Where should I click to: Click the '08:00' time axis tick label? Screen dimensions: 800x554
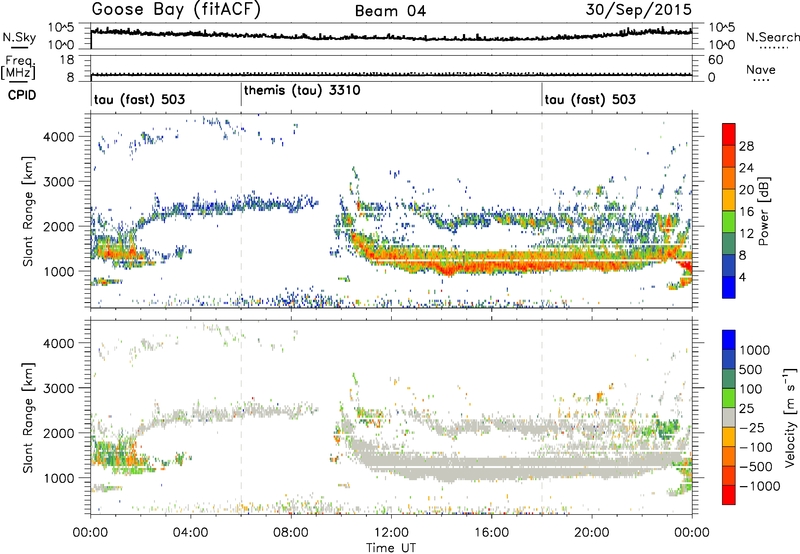291,533
